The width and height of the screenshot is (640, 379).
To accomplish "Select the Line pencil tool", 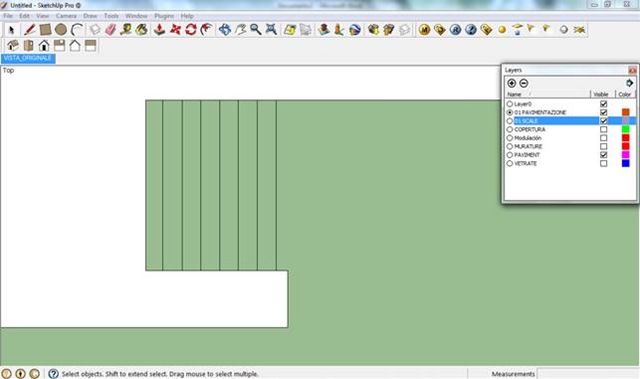I will pyautogui.click(x=29, y=29).
